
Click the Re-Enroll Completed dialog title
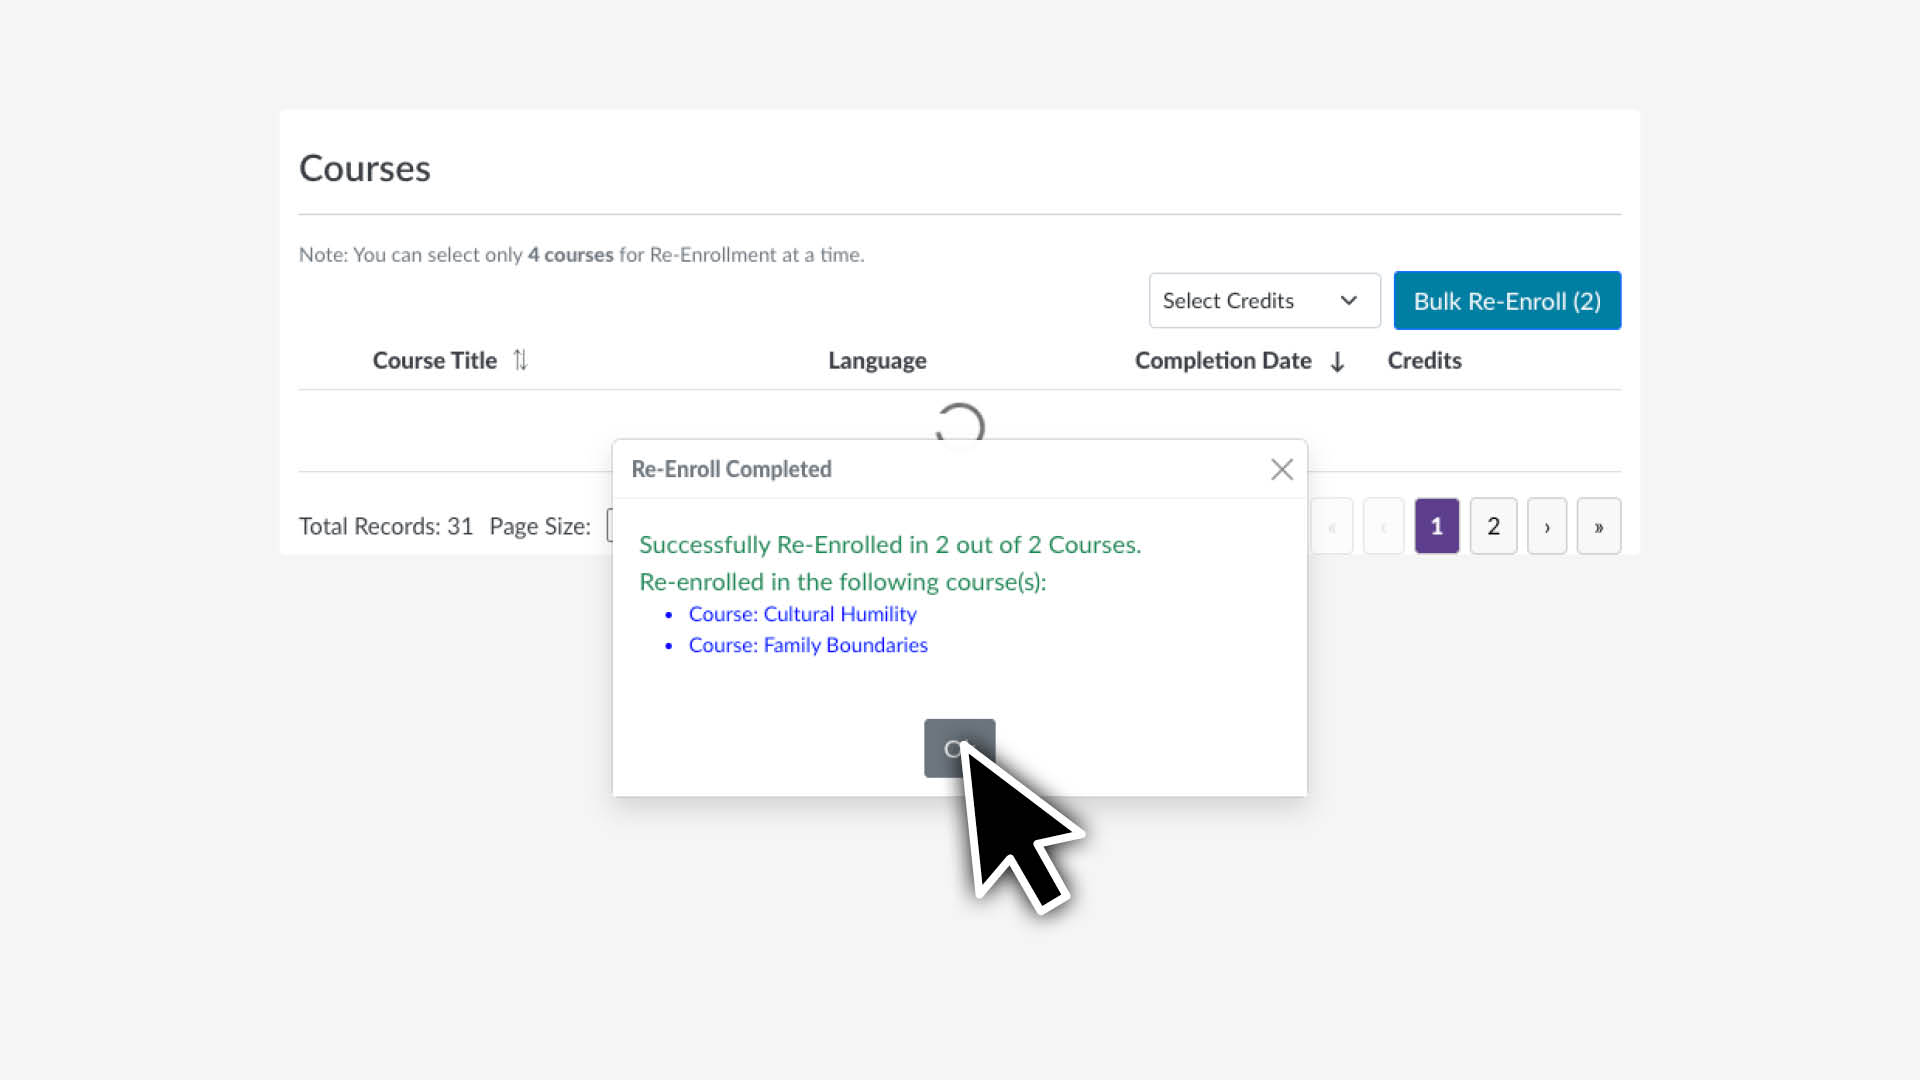tap(731, 469)
